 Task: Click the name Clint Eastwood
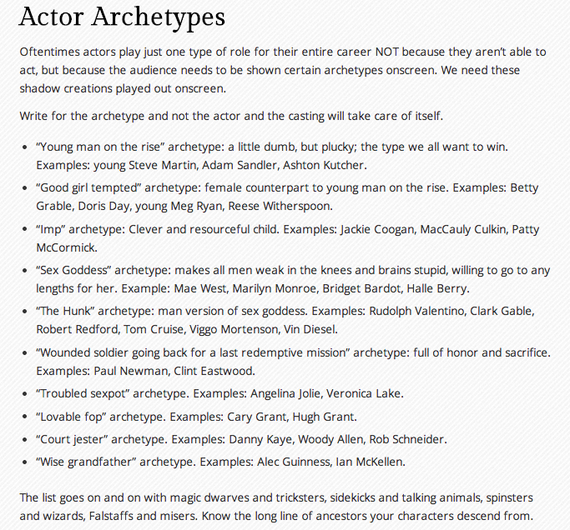[214, 371]
